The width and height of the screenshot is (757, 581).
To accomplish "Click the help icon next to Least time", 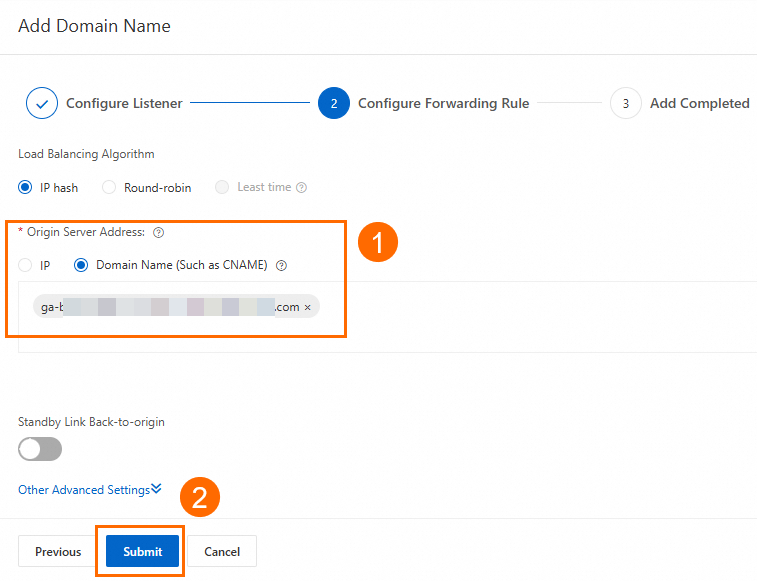I will 302,187.
